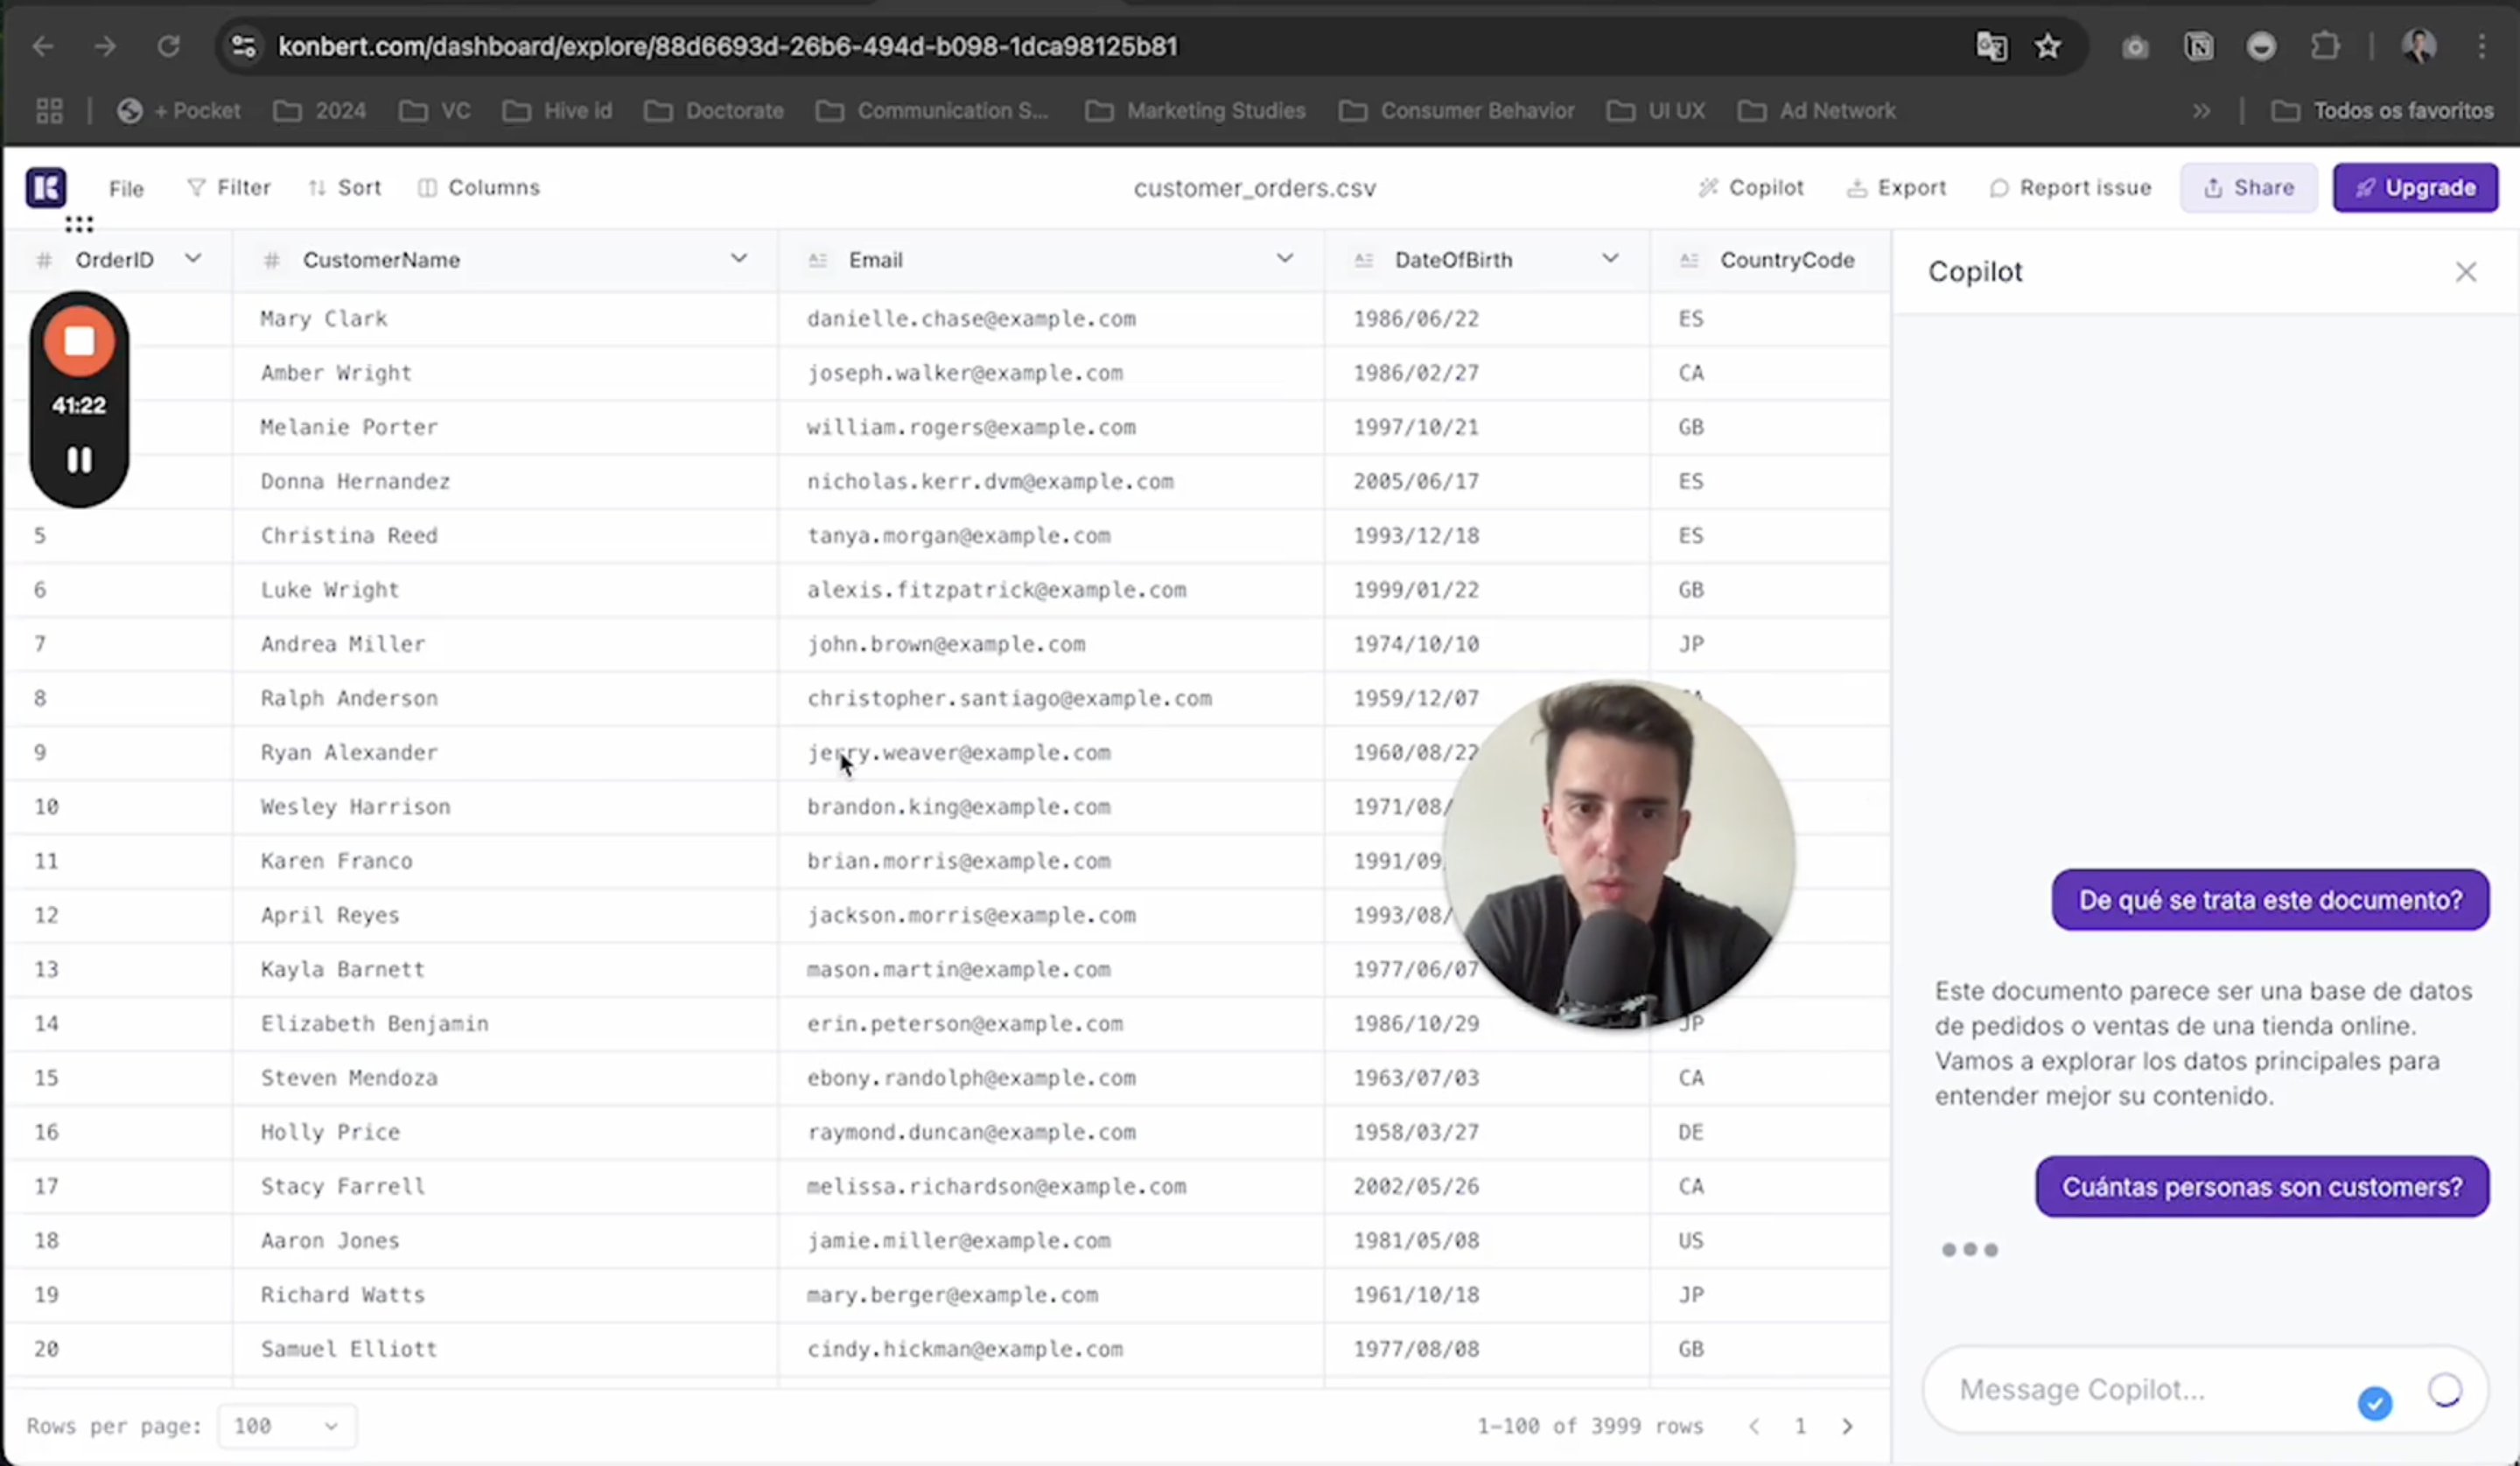Open the Todos os favoritos folder
Screen dimensions: 2520x1466
(x=2382, y=110)
